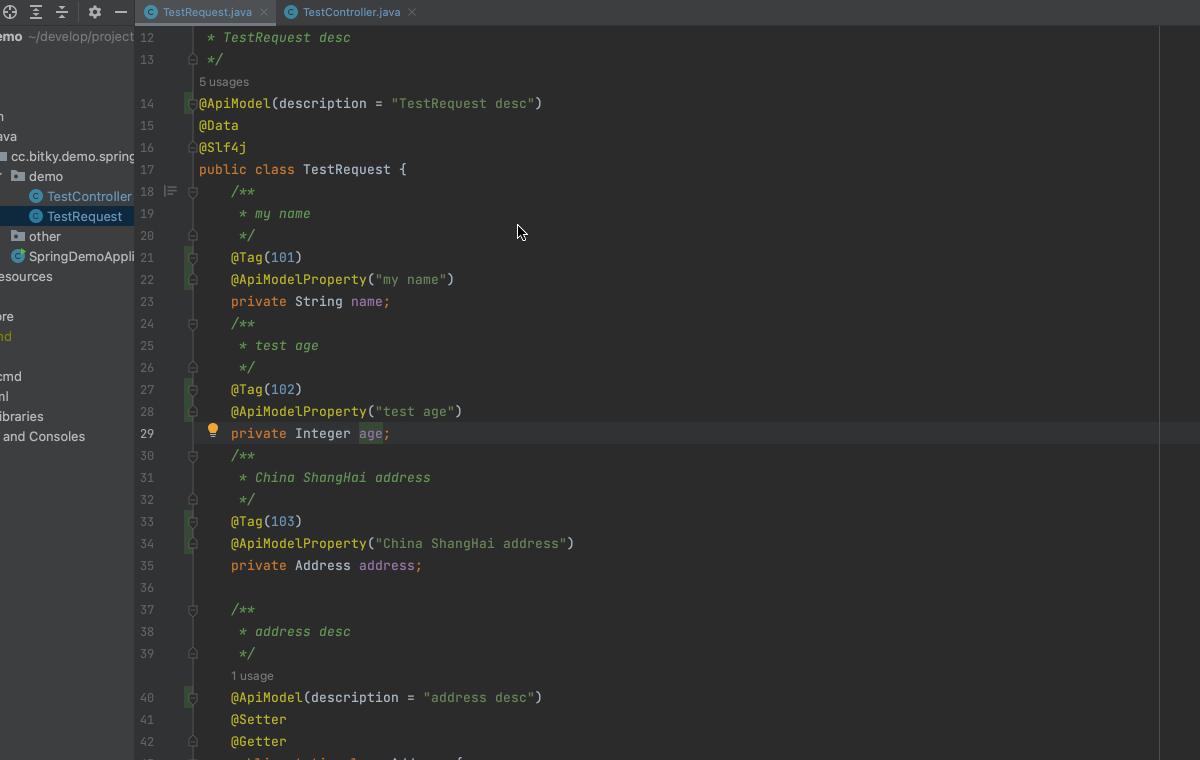Open the 1 usage hint above the Address class
The width and height of the screenshot is (1200, 760).
click(252, 675)
